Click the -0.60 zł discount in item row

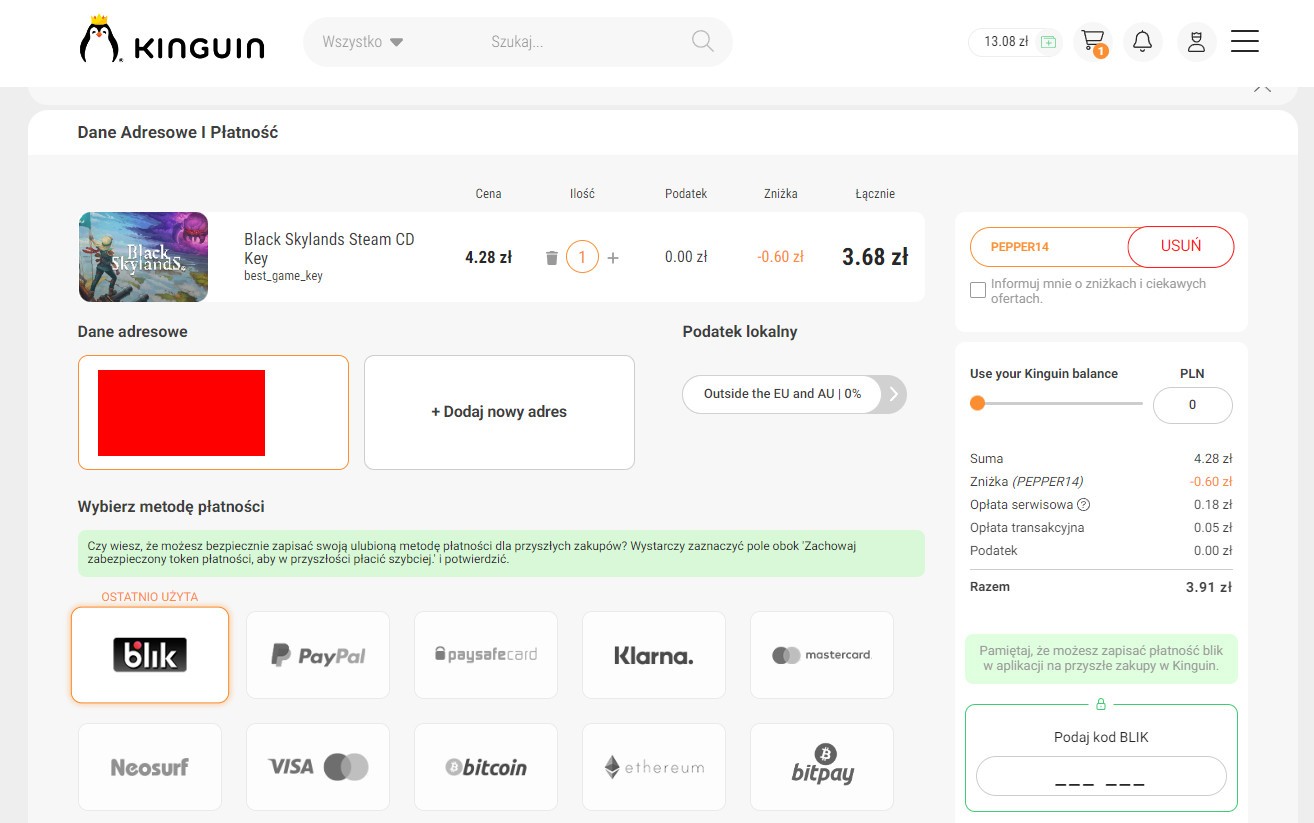coord(780,257)
